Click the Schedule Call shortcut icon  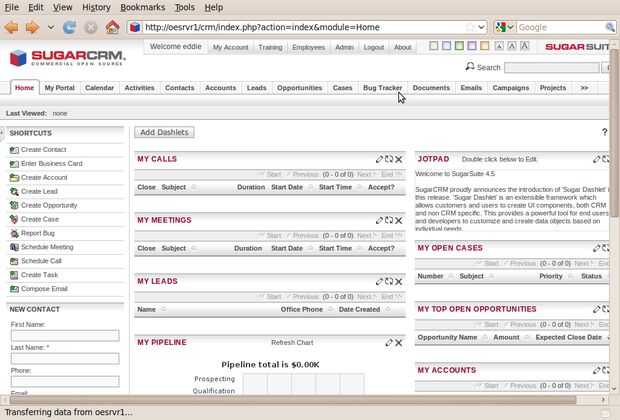coord(14,261)
